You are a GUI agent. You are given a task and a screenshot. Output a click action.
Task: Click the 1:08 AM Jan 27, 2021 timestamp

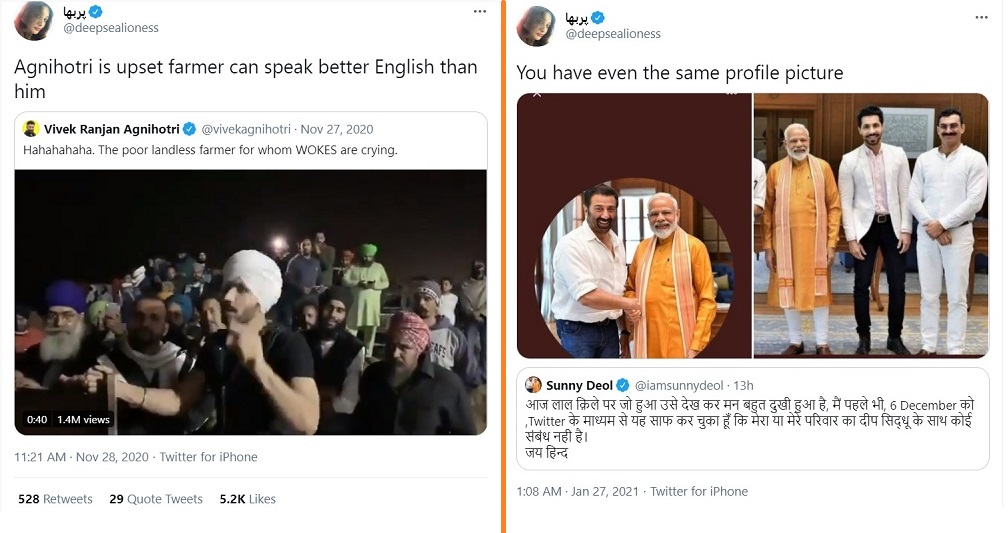[578, 491]
